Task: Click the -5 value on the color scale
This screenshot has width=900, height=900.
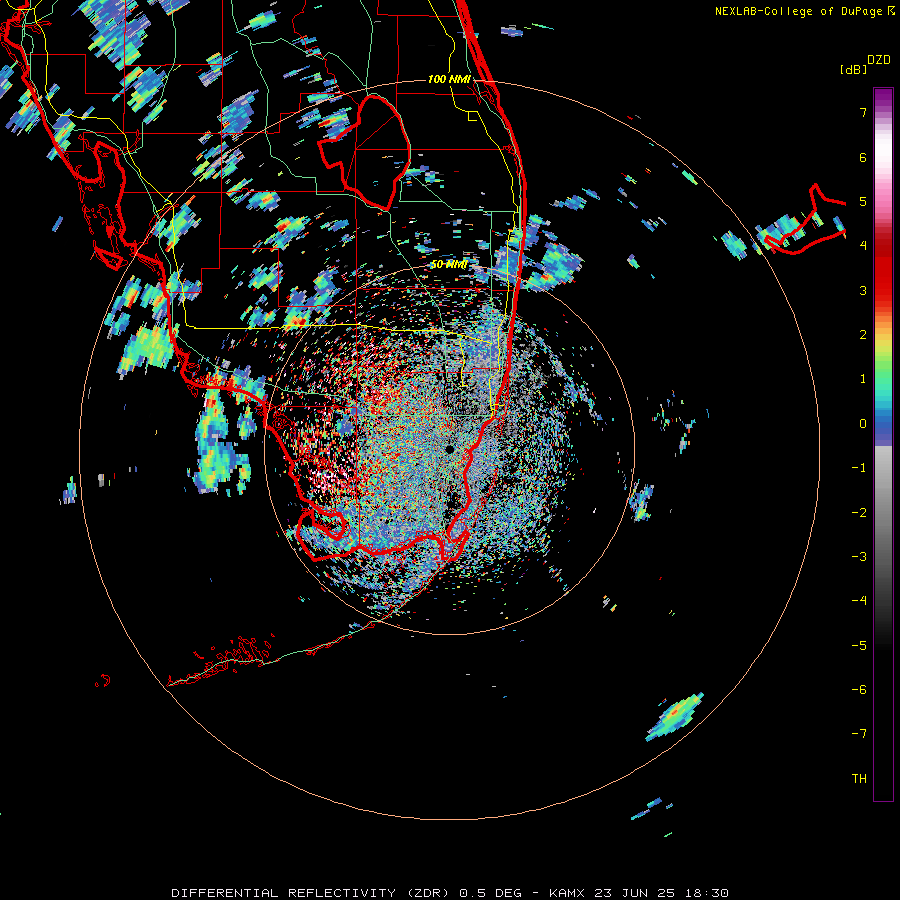Action: click(859, 646)
